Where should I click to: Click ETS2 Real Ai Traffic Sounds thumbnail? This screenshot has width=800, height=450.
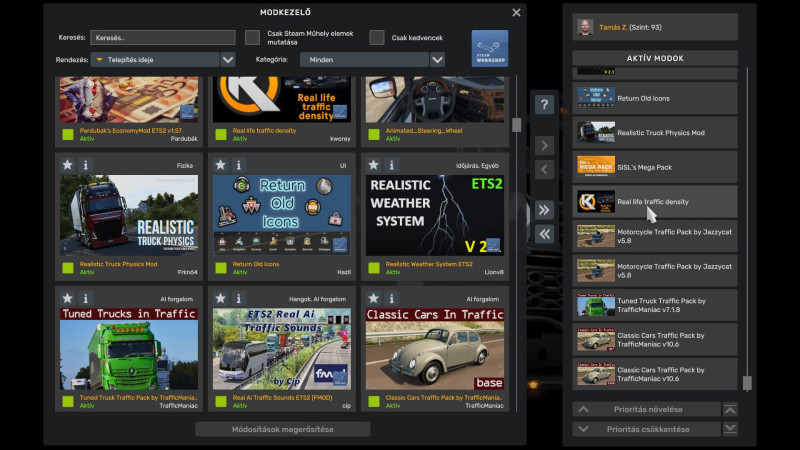[x=282, y=349]
